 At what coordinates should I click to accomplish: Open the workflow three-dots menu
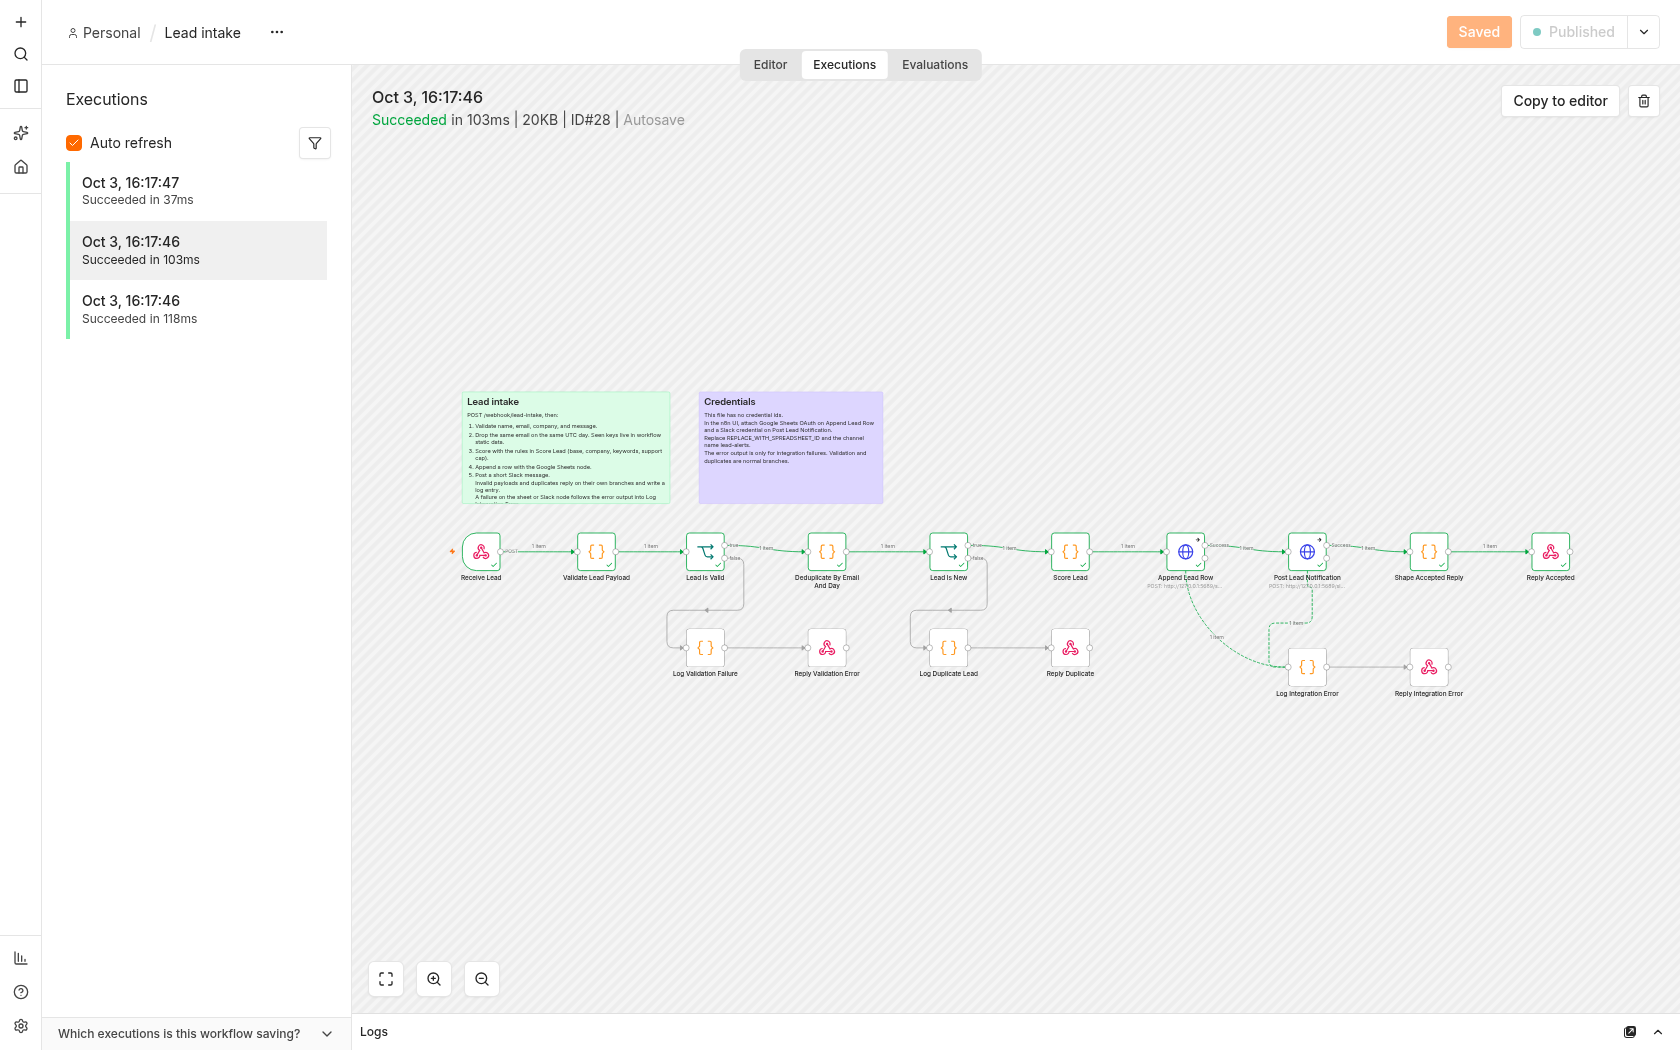277,32
